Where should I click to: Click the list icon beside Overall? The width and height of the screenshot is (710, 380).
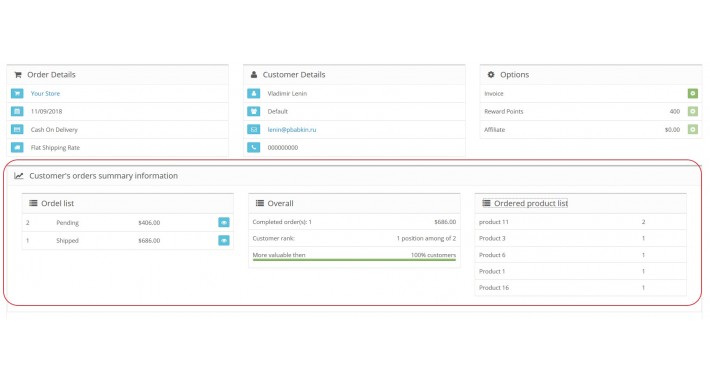[259, 203]
